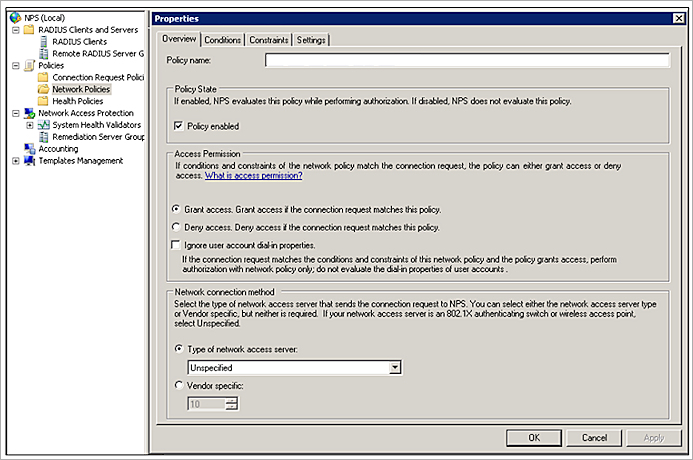693x460 pixels.
Task: Click the RADIUS Clients server icon
Action: [43, 42]
